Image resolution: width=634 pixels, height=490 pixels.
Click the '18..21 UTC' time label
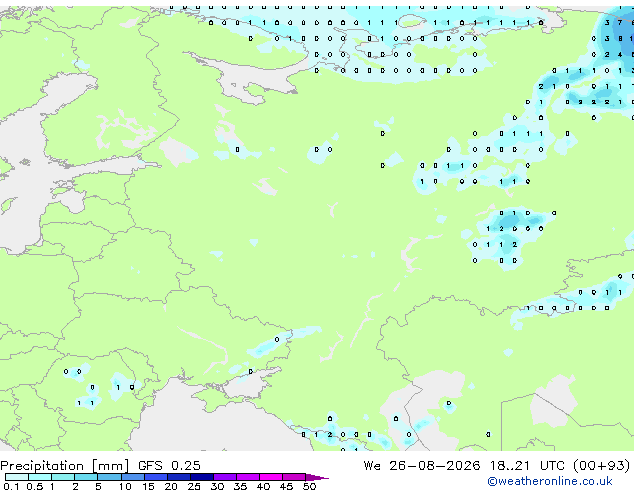[x=526, y=466]
